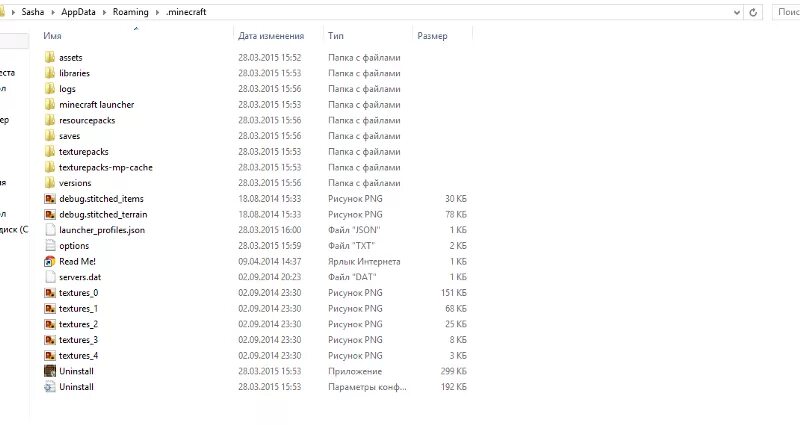Click the options text file icon
Viewport: 800px width, 425px height.
[49, 245]
